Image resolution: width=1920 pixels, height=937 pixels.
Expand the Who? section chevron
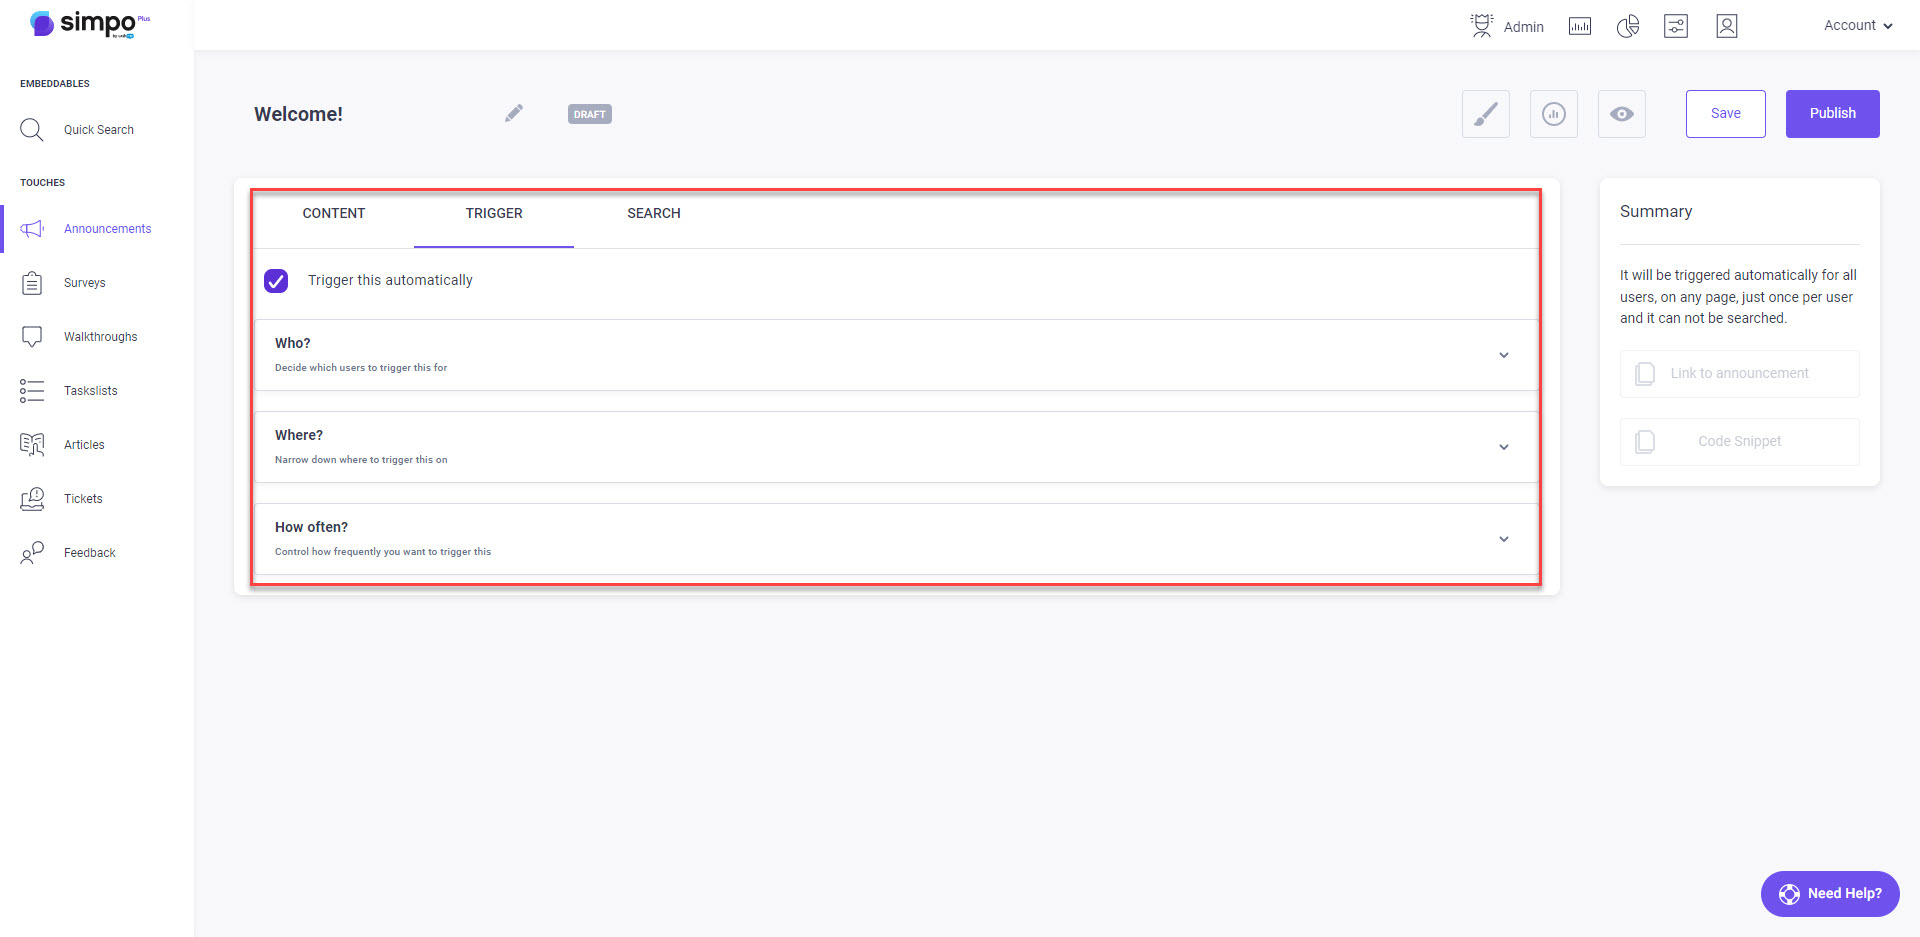coord(1504,355)
